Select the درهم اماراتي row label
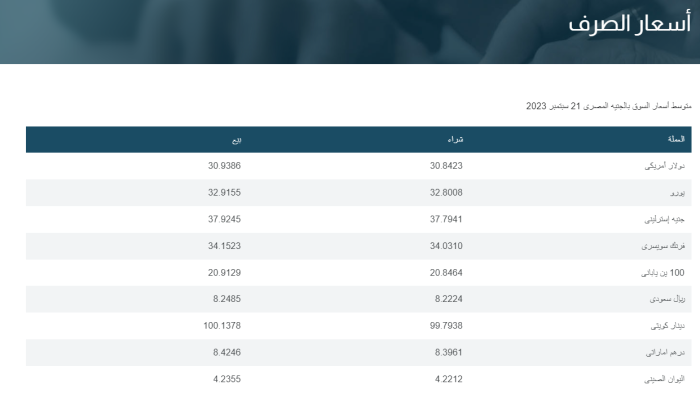Image resolution: width=700 pixels, height=400 pixels. [x=665, y=353]
